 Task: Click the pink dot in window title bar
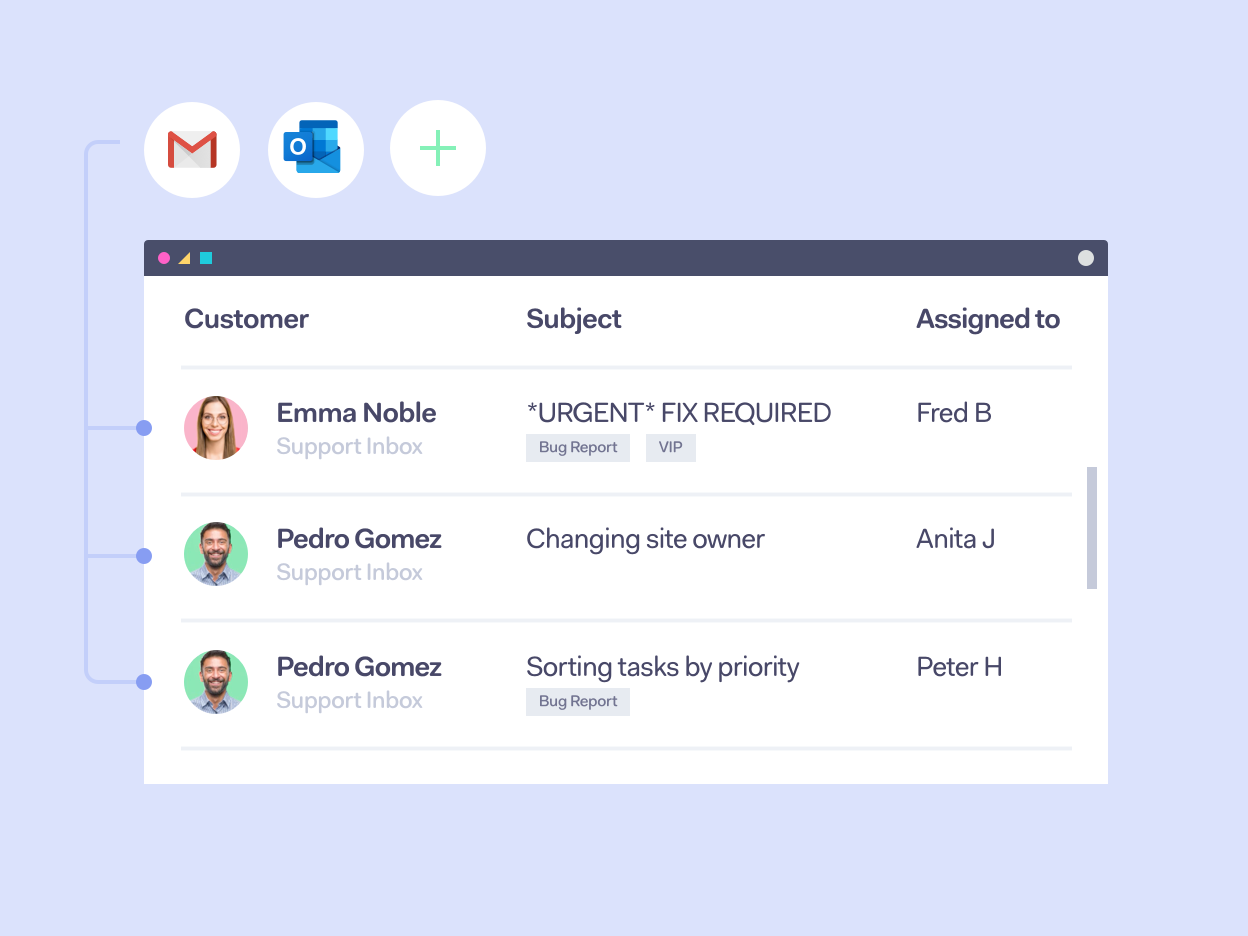click(x=164, y=258)
